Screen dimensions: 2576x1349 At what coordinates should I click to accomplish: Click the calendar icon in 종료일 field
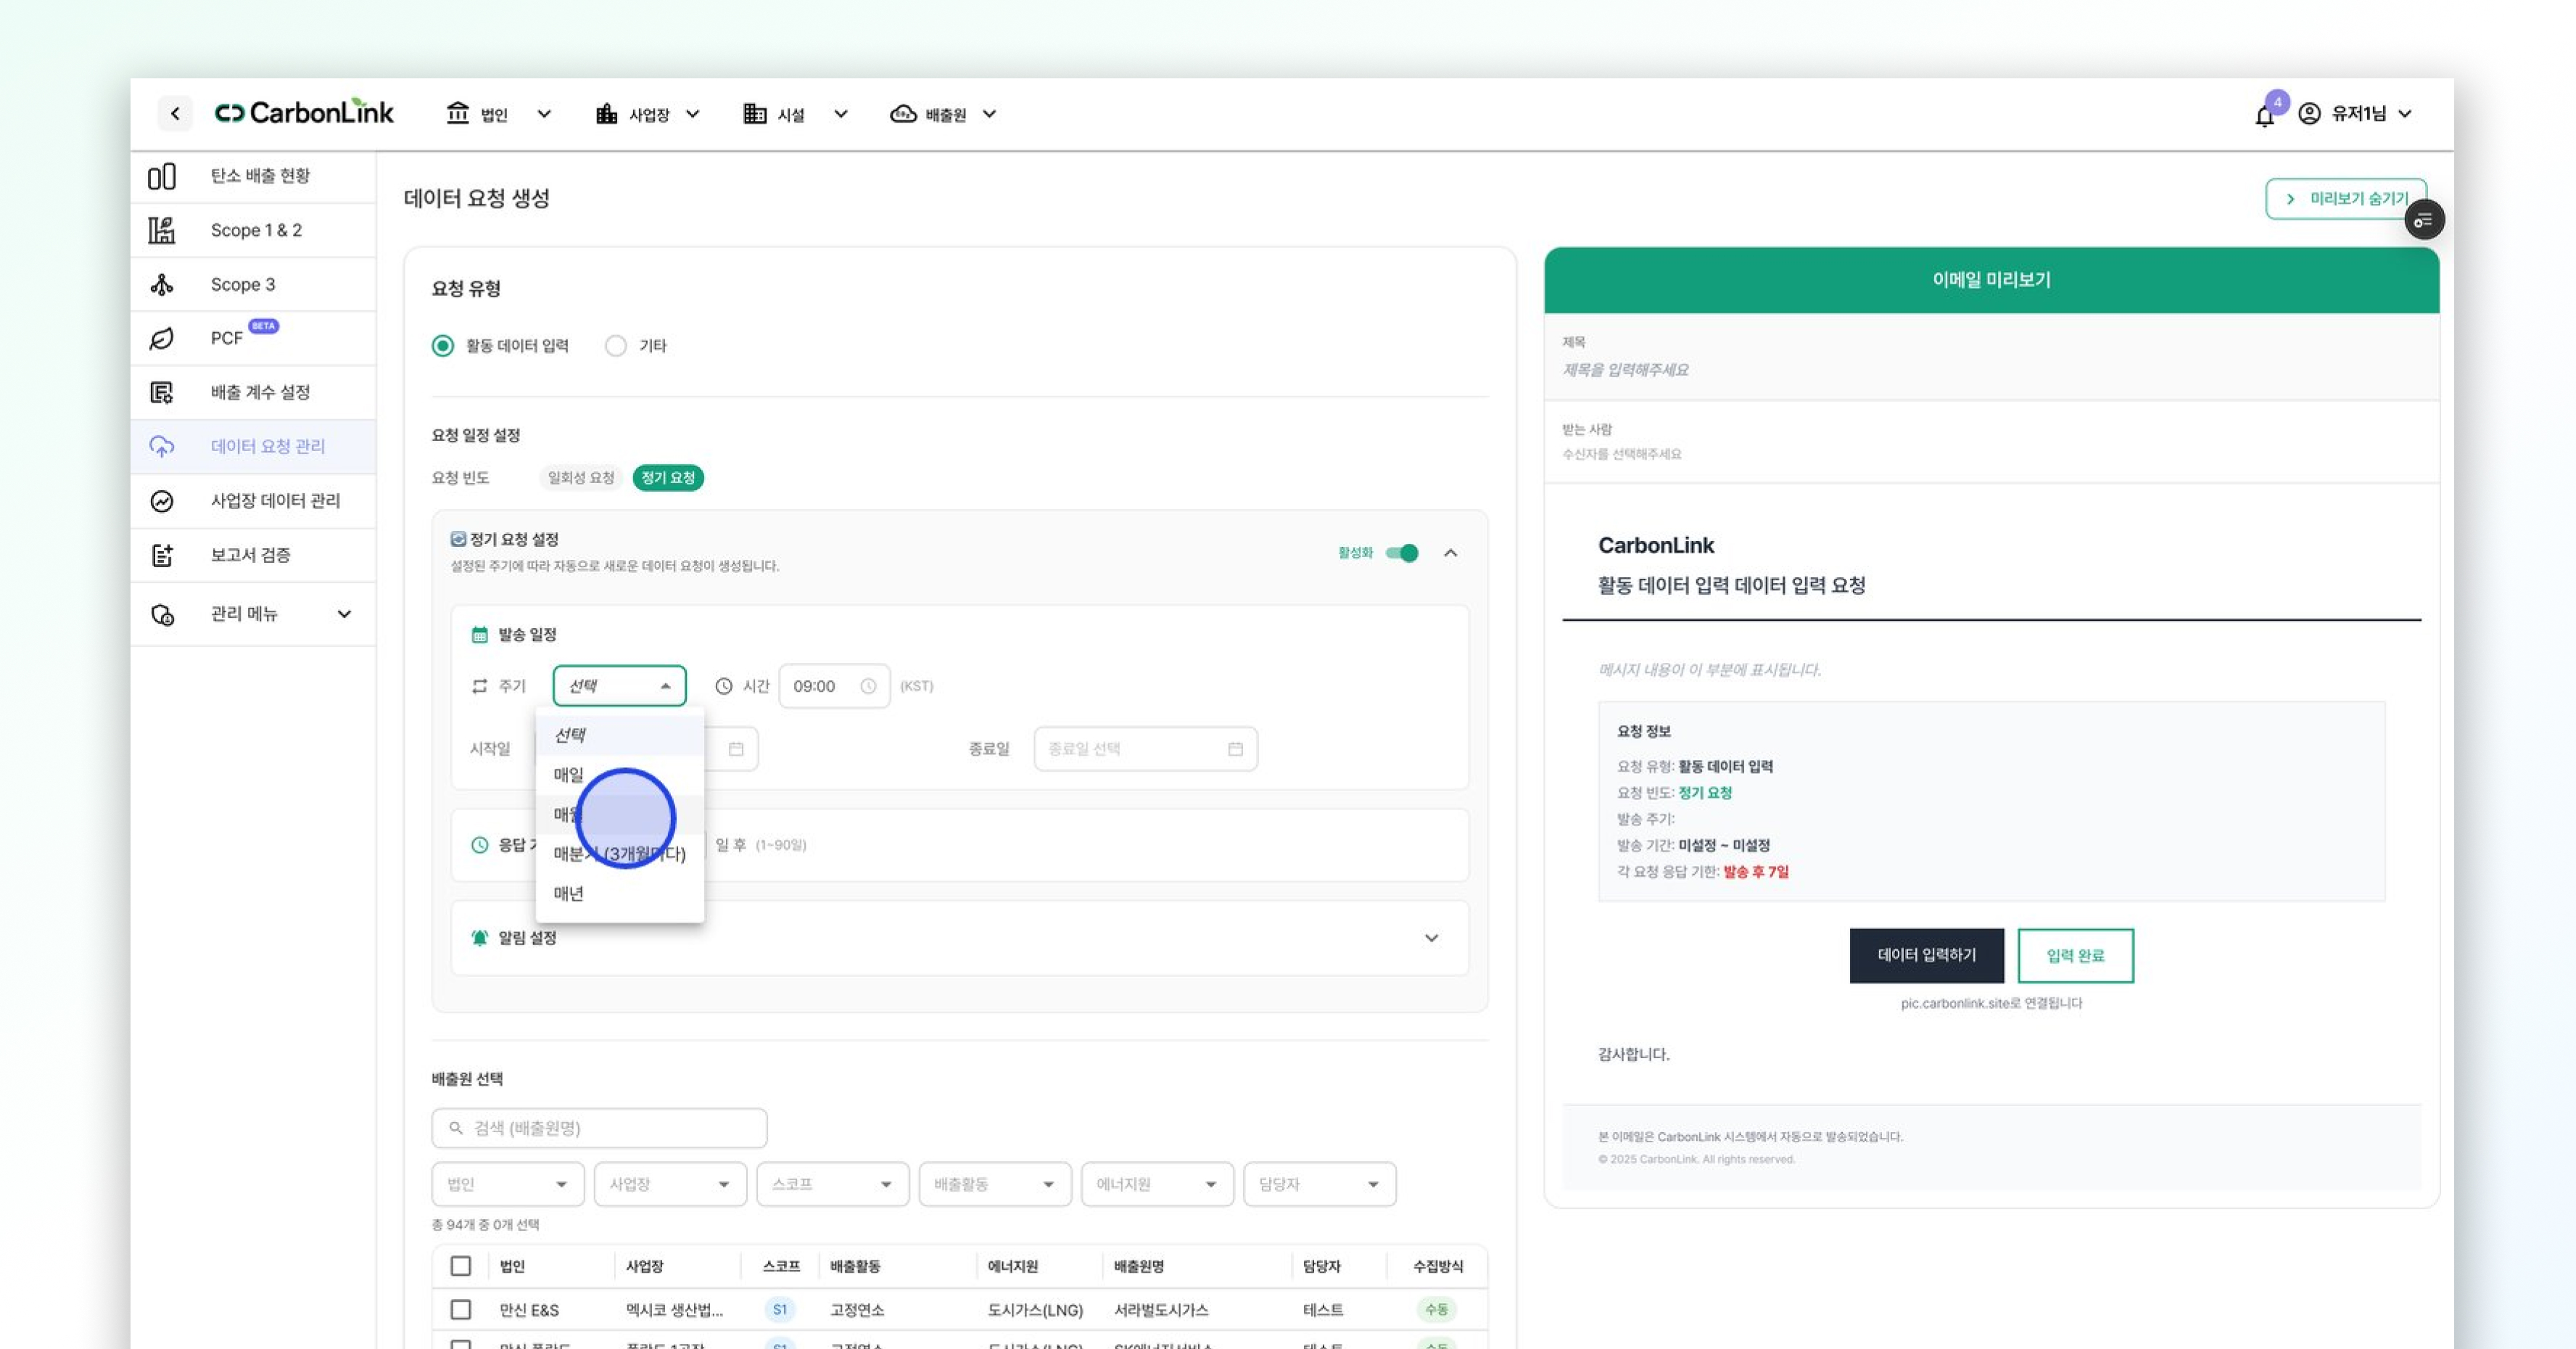[x=1235, y=749]
